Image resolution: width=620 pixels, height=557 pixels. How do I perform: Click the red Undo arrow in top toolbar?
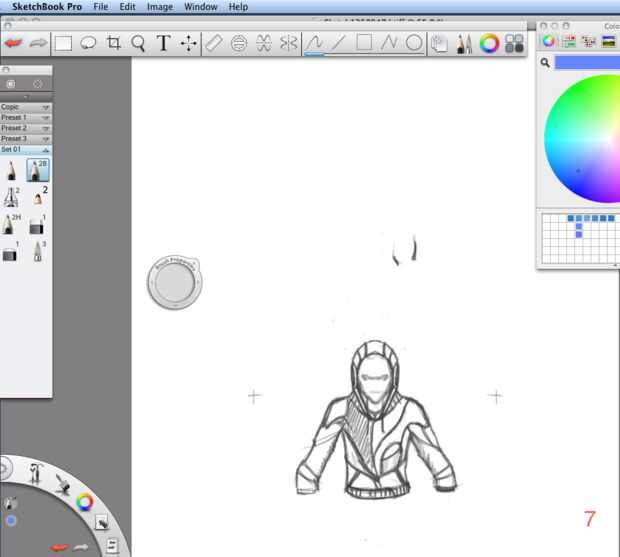pos(13,43)
